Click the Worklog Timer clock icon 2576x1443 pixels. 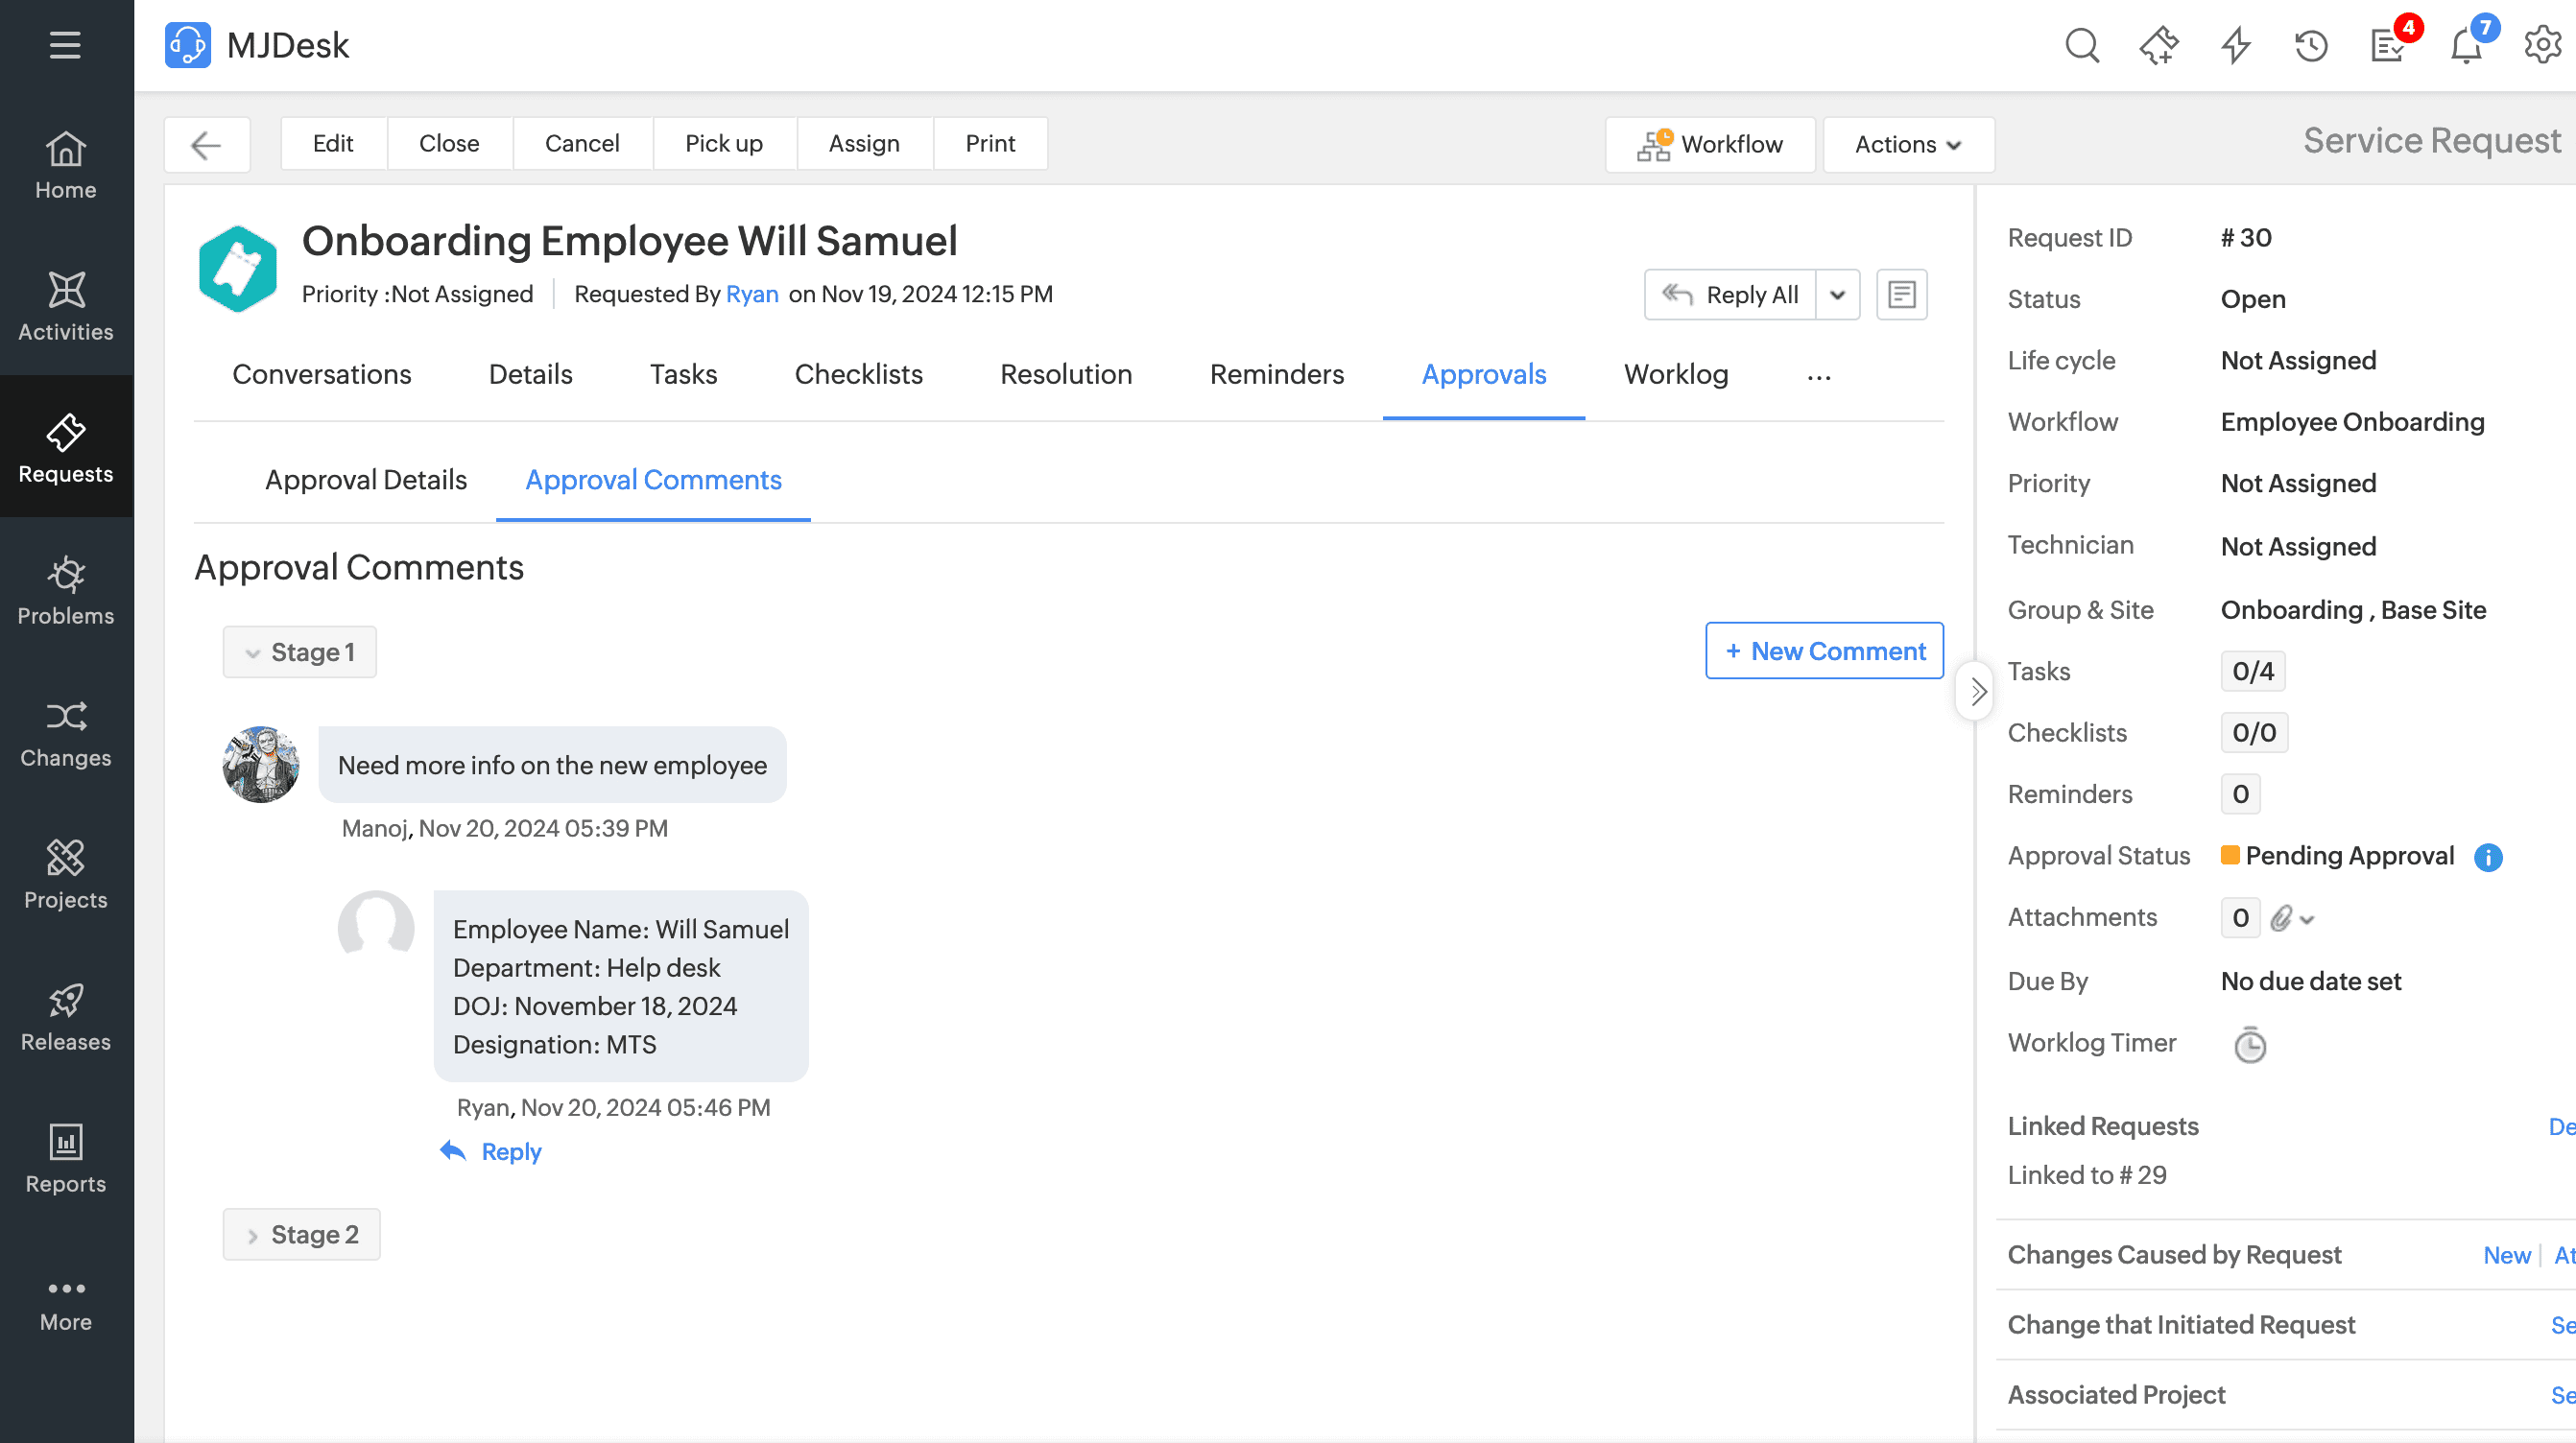point(2249,1045)
